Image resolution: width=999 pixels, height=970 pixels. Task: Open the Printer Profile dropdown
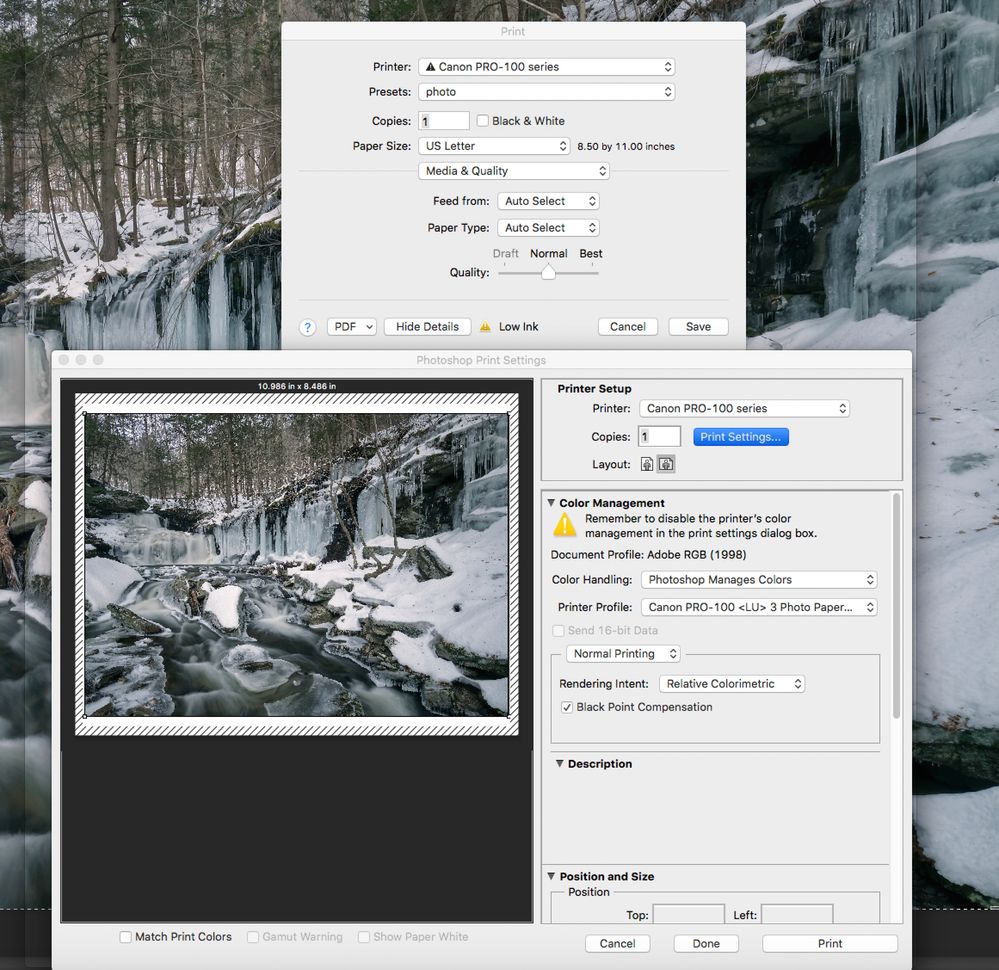click(x=759, y=607)
